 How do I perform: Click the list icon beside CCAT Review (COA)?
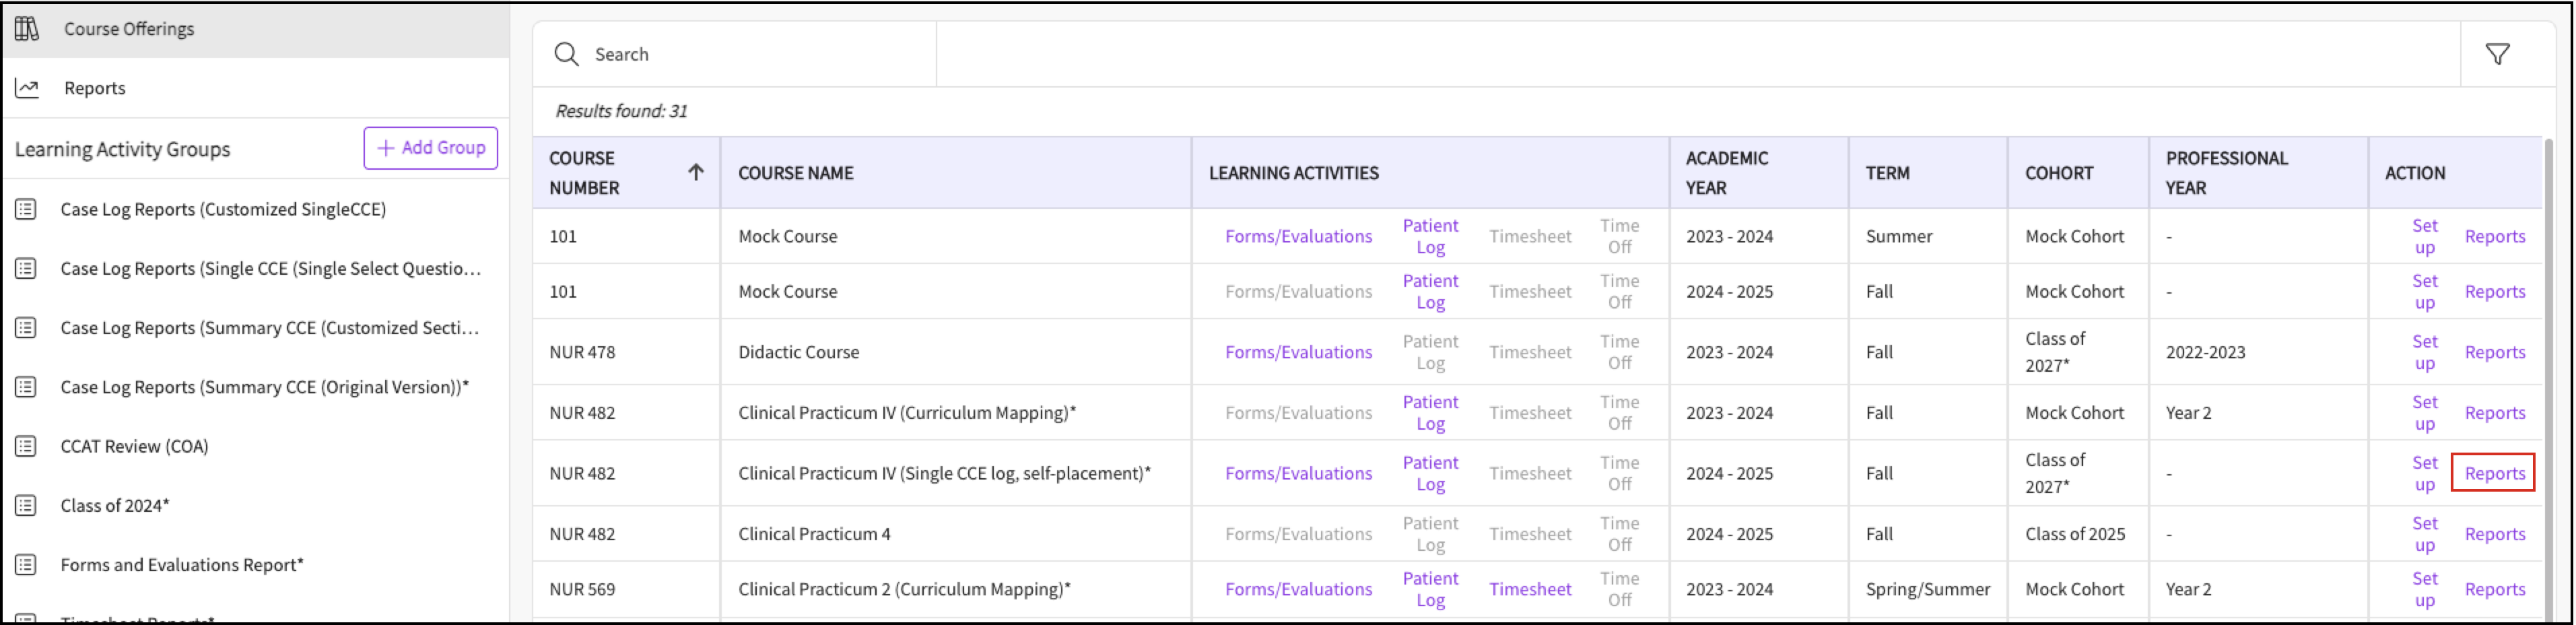click(x=27, y=446)
